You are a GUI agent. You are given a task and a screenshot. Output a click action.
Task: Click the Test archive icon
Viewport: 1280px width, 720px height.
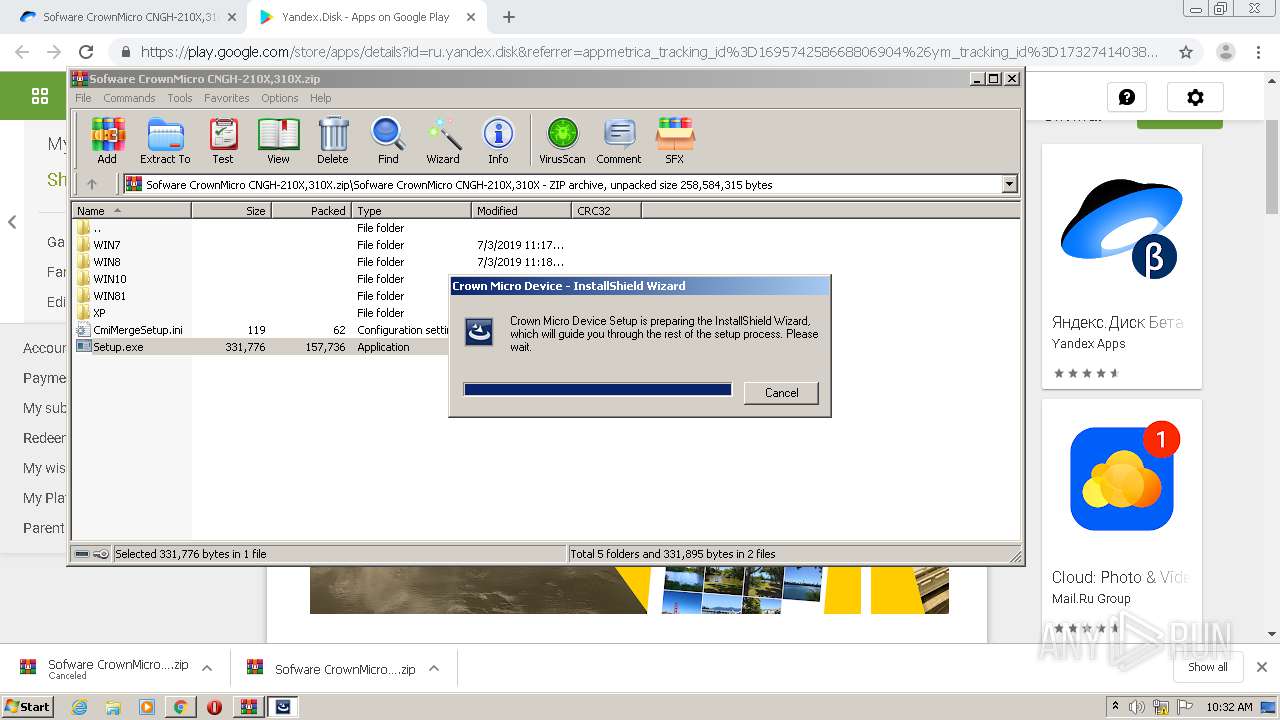pyautogui.click(x=223, y=140)
